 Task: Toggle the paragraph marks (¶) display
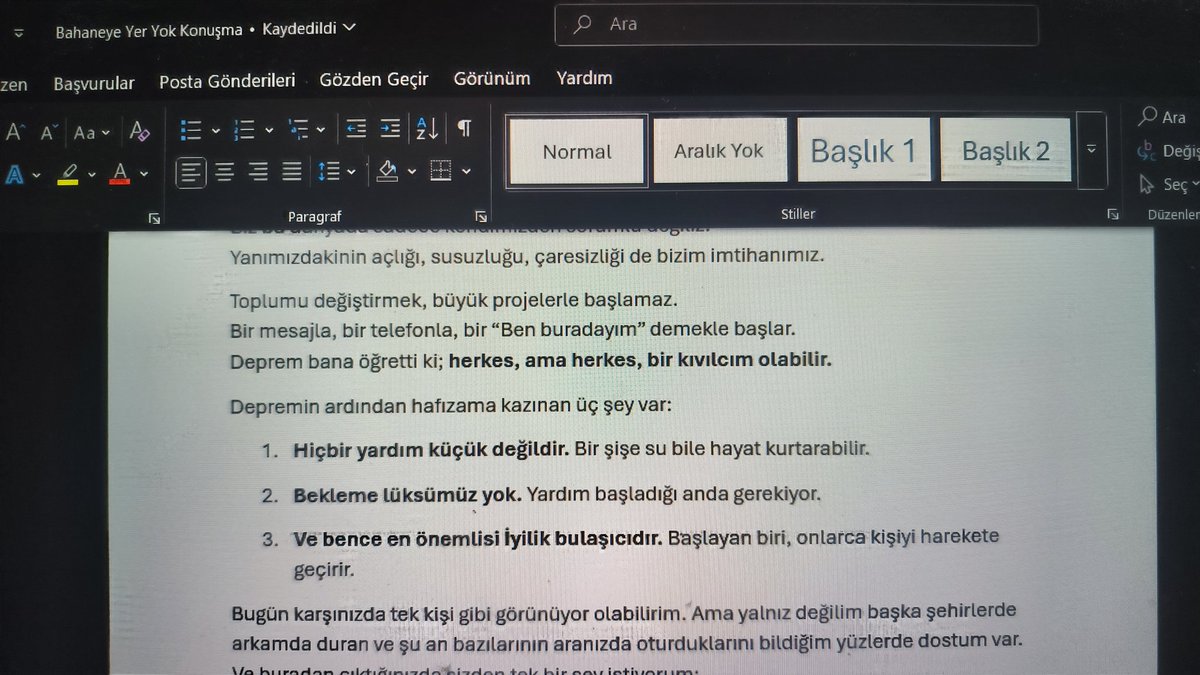pyautogui.click(x=464, y=128)
